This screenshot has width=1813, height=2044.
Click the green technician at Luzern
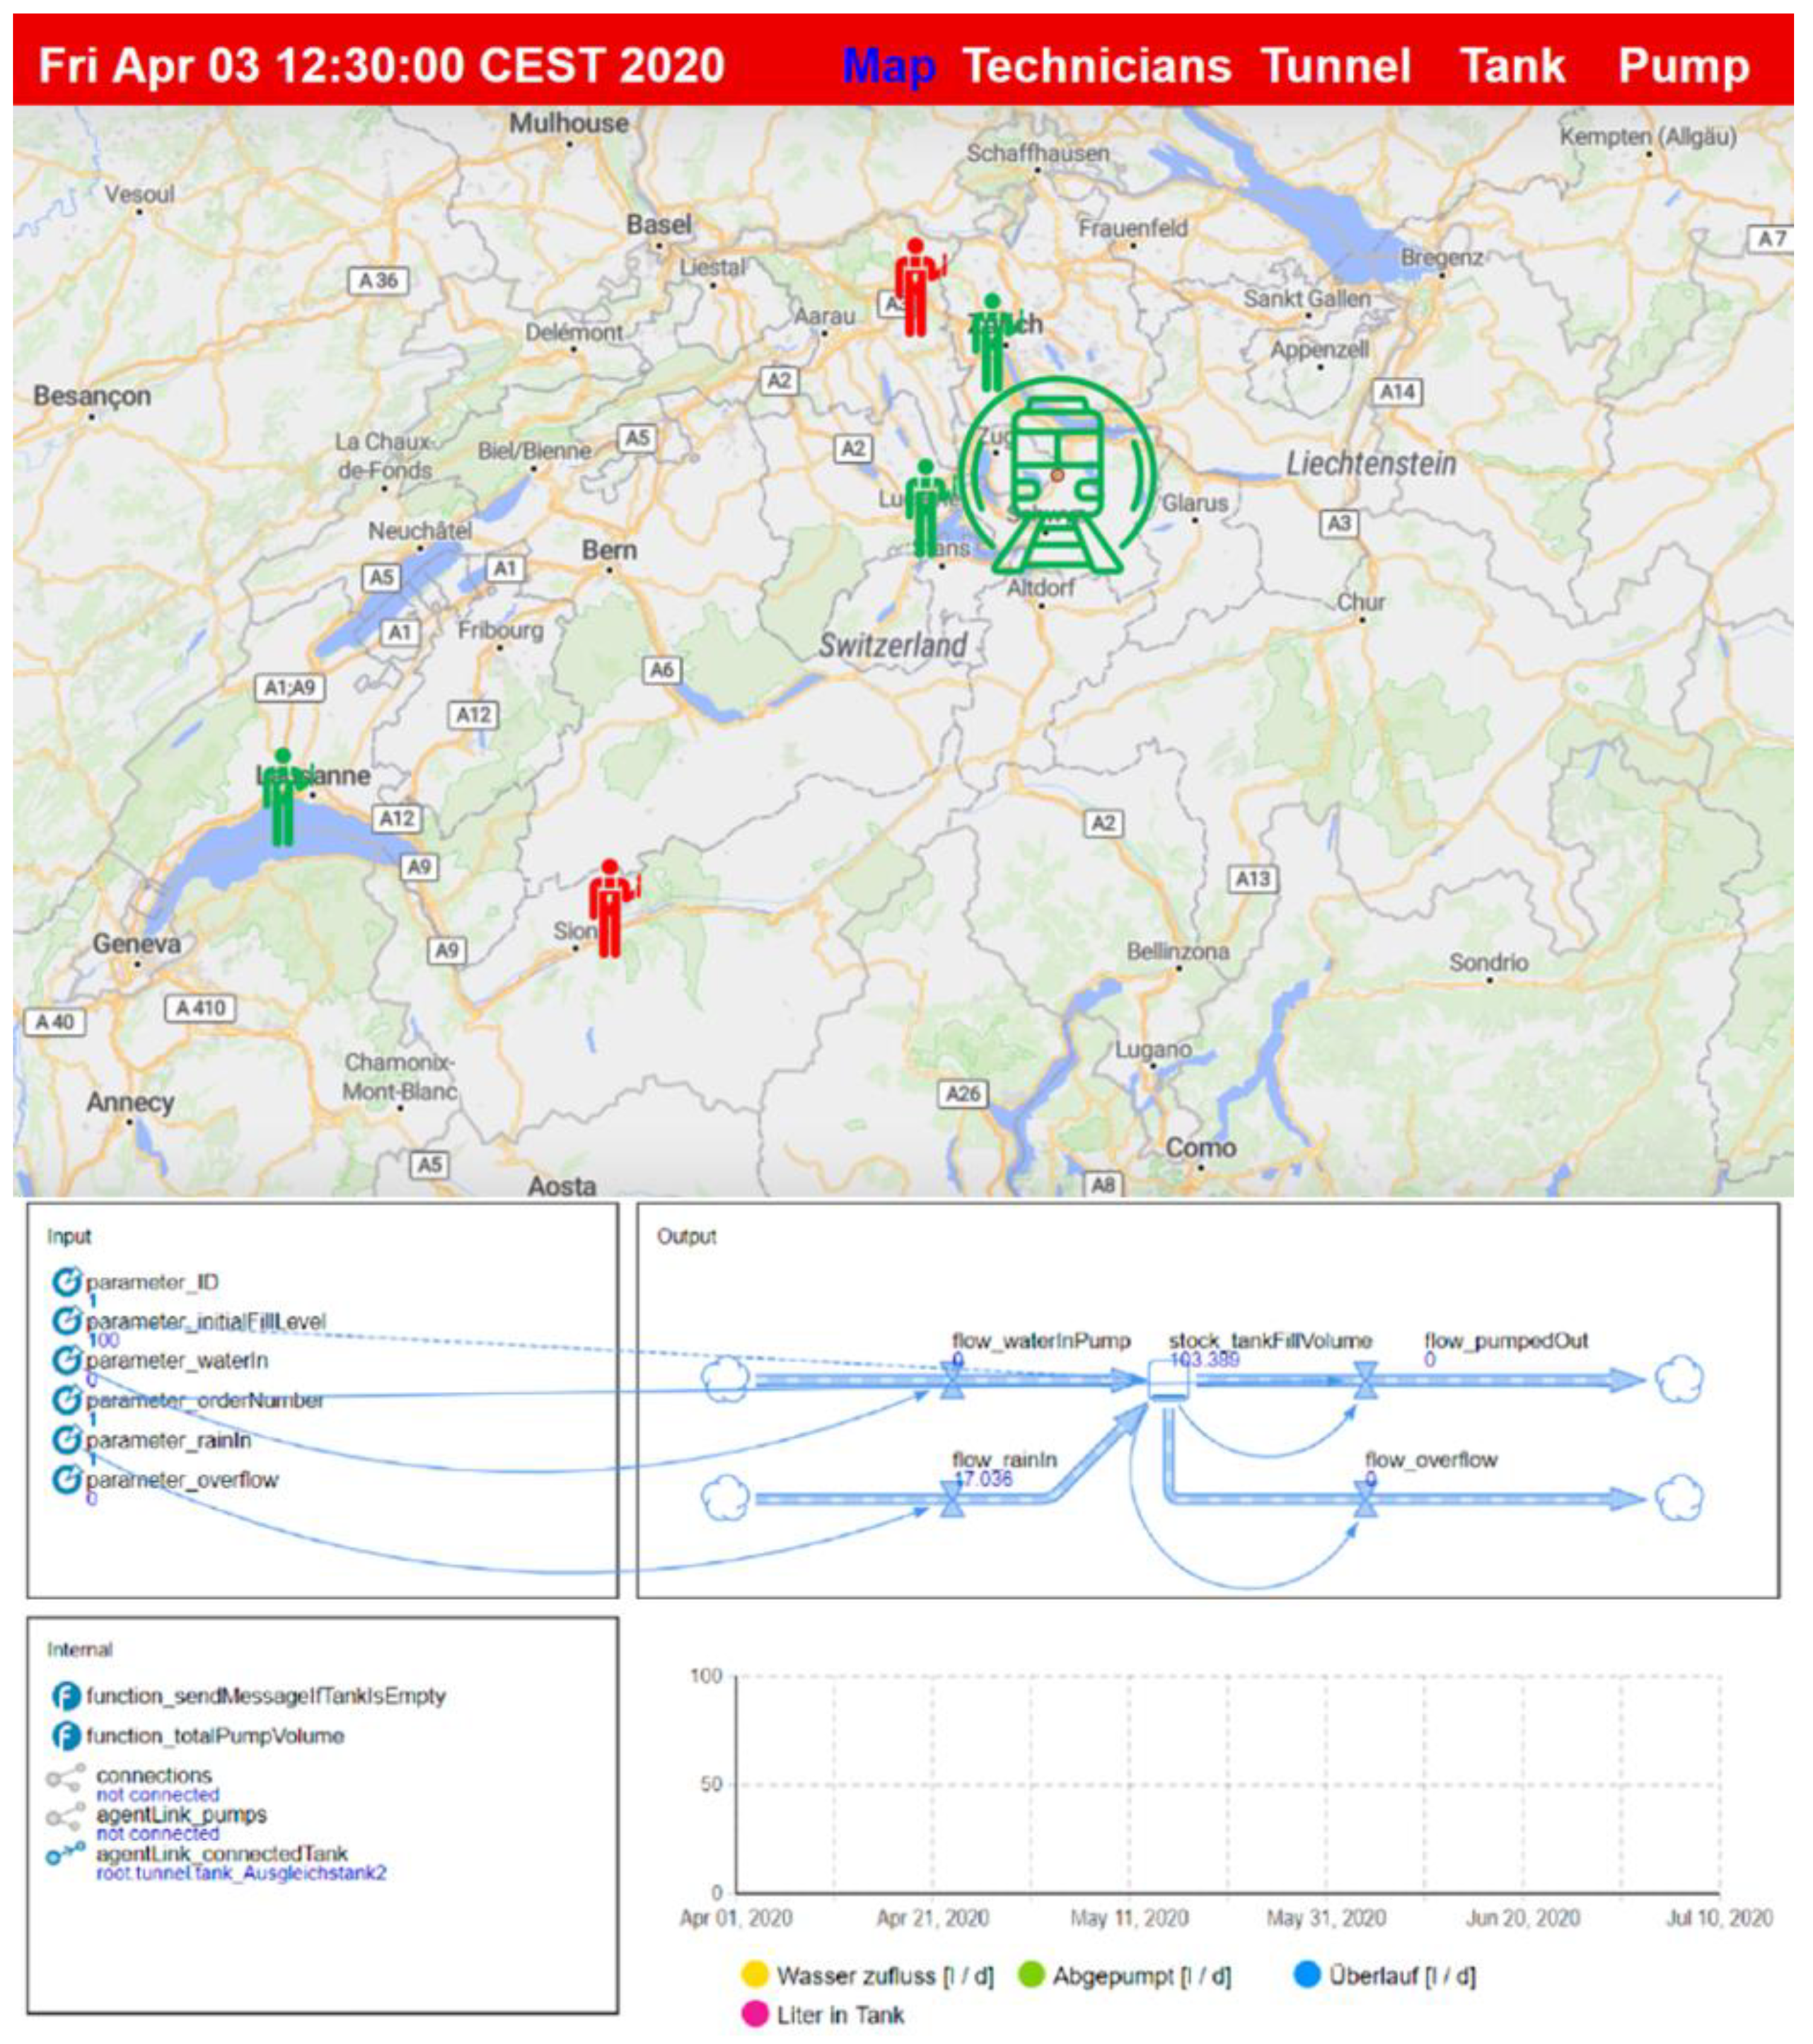point(925,508)
